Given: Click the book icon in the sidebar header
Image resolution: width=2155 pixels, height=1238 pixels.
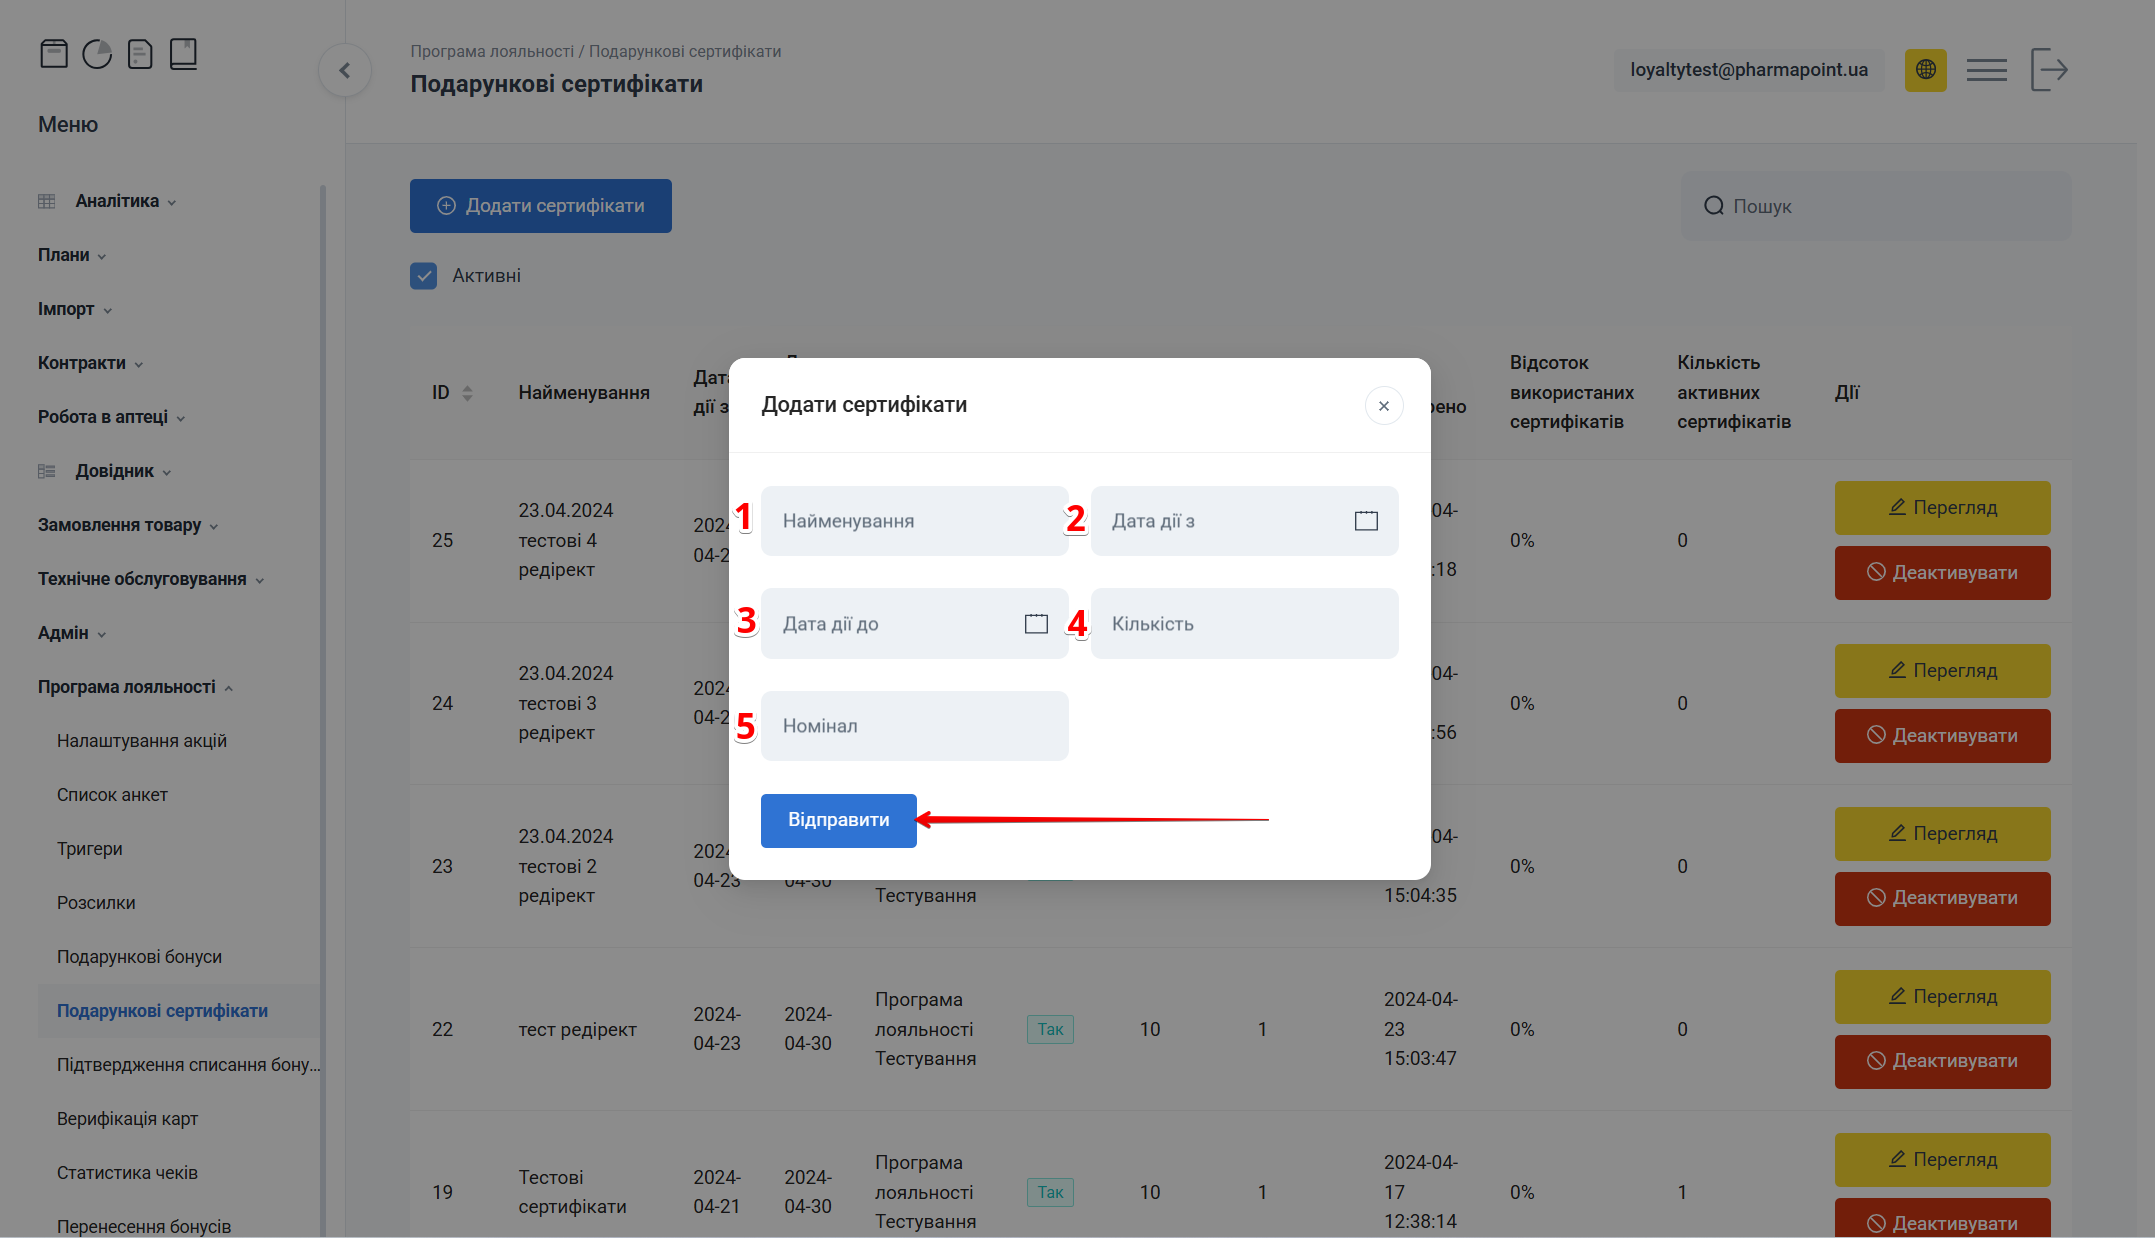Looking at the screenshot, I should click(183, 54).
